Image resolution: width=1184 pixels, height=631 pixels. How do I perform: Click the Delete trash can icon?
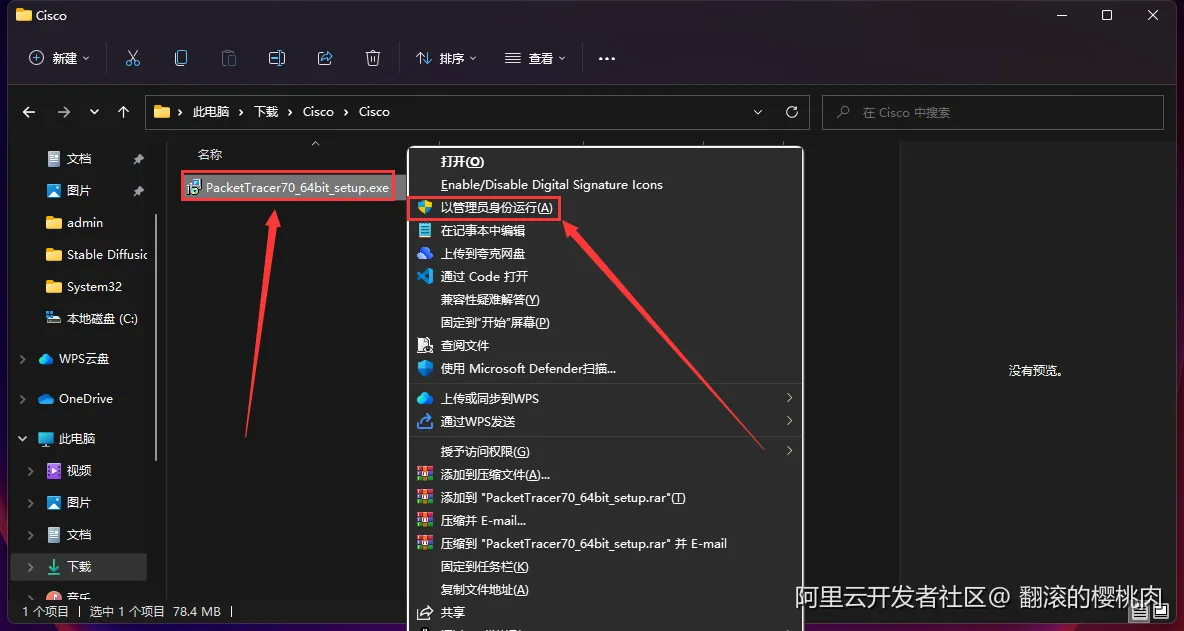click(372, 58)
